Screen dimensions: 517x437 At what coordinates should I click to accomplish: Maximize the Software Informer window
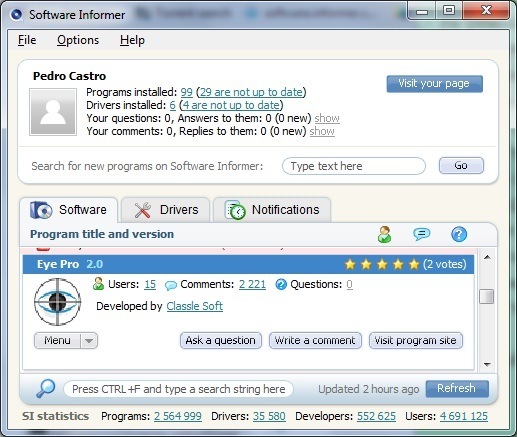[449, 11]
